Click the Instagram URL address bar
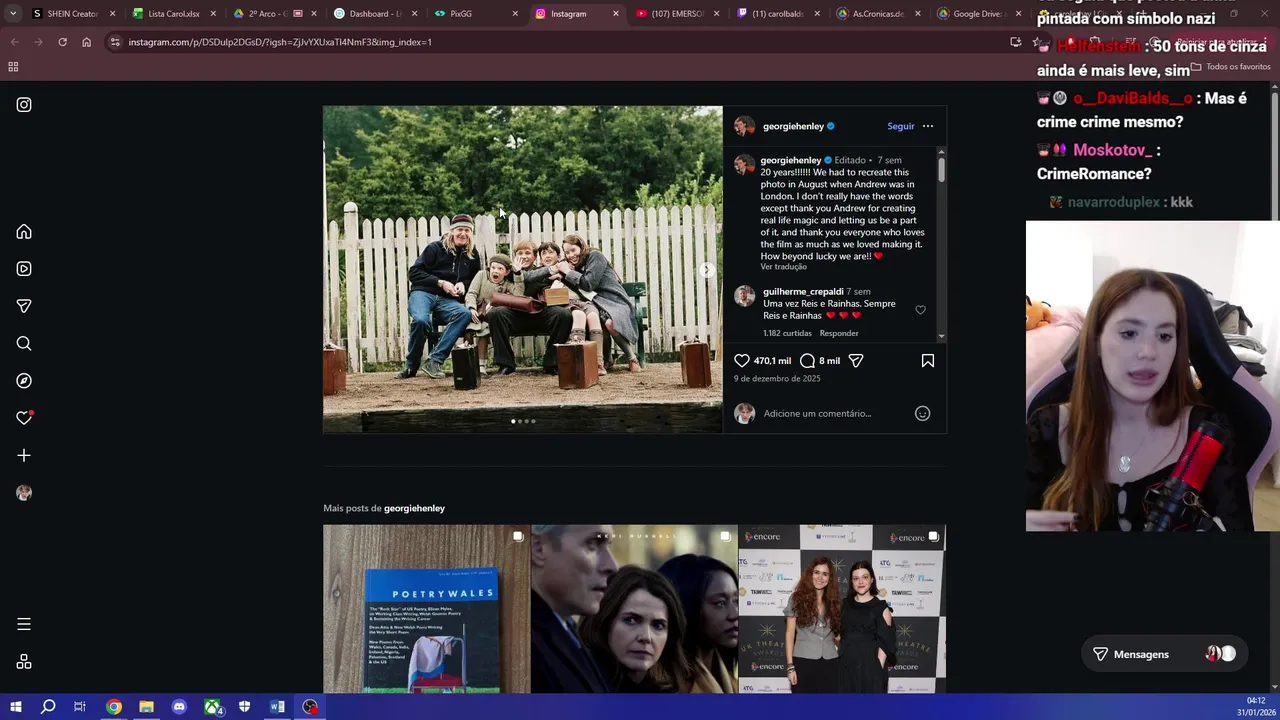The height and width of the screenshot is (720, 1280). 560,42
